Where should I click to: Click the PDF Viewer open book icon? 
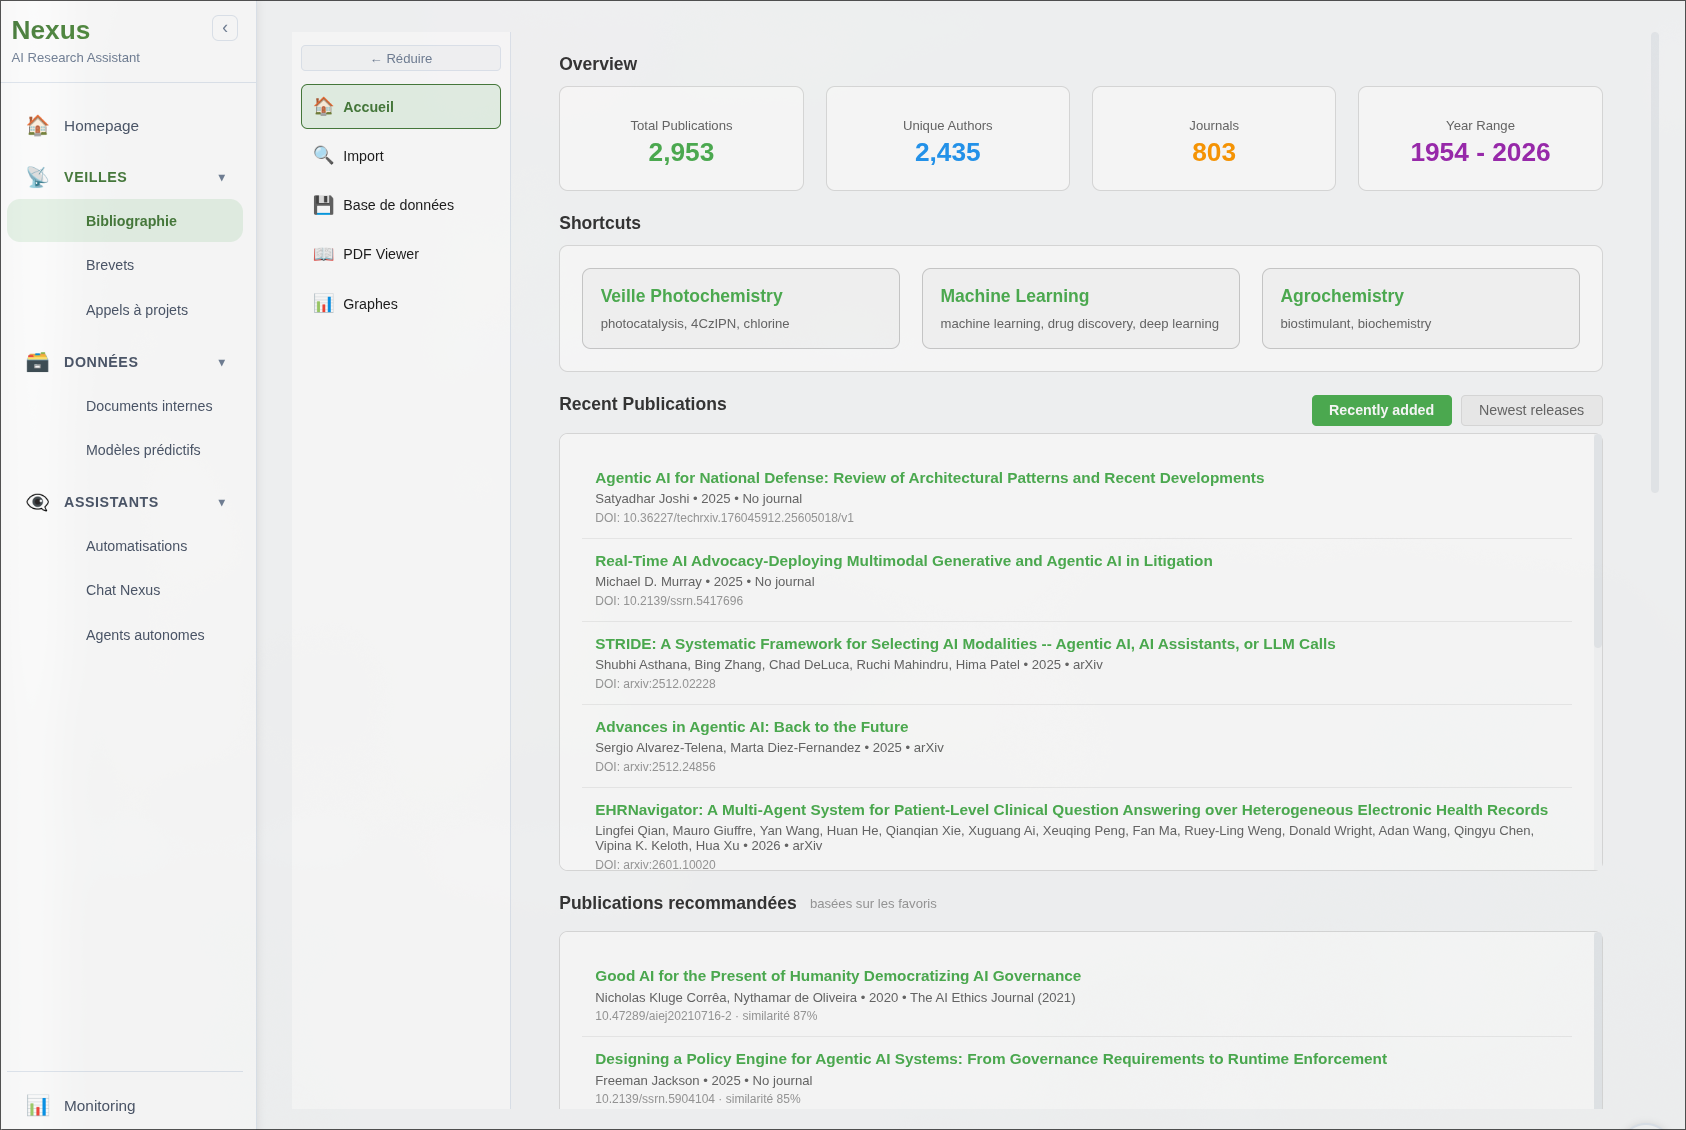(324, 254)
